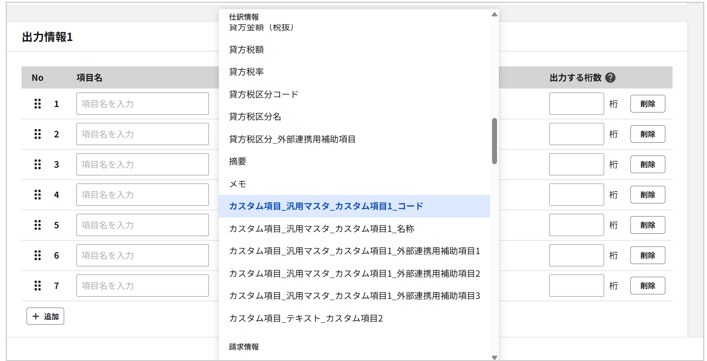This screenshot has height=361, width=707.
Task: Click the 項目名 input field in row 4
Action: click(142, 195)
